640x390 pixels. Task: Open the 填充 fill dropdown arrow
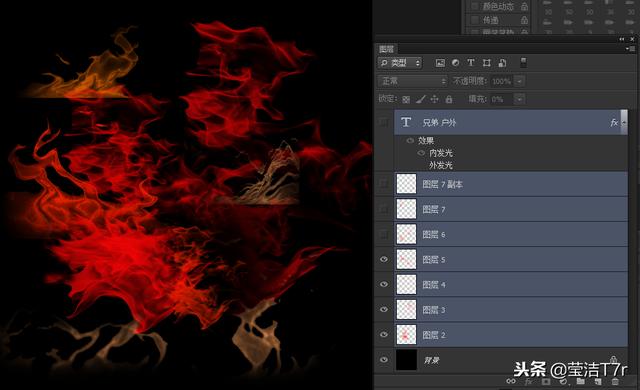coord(519,99)
